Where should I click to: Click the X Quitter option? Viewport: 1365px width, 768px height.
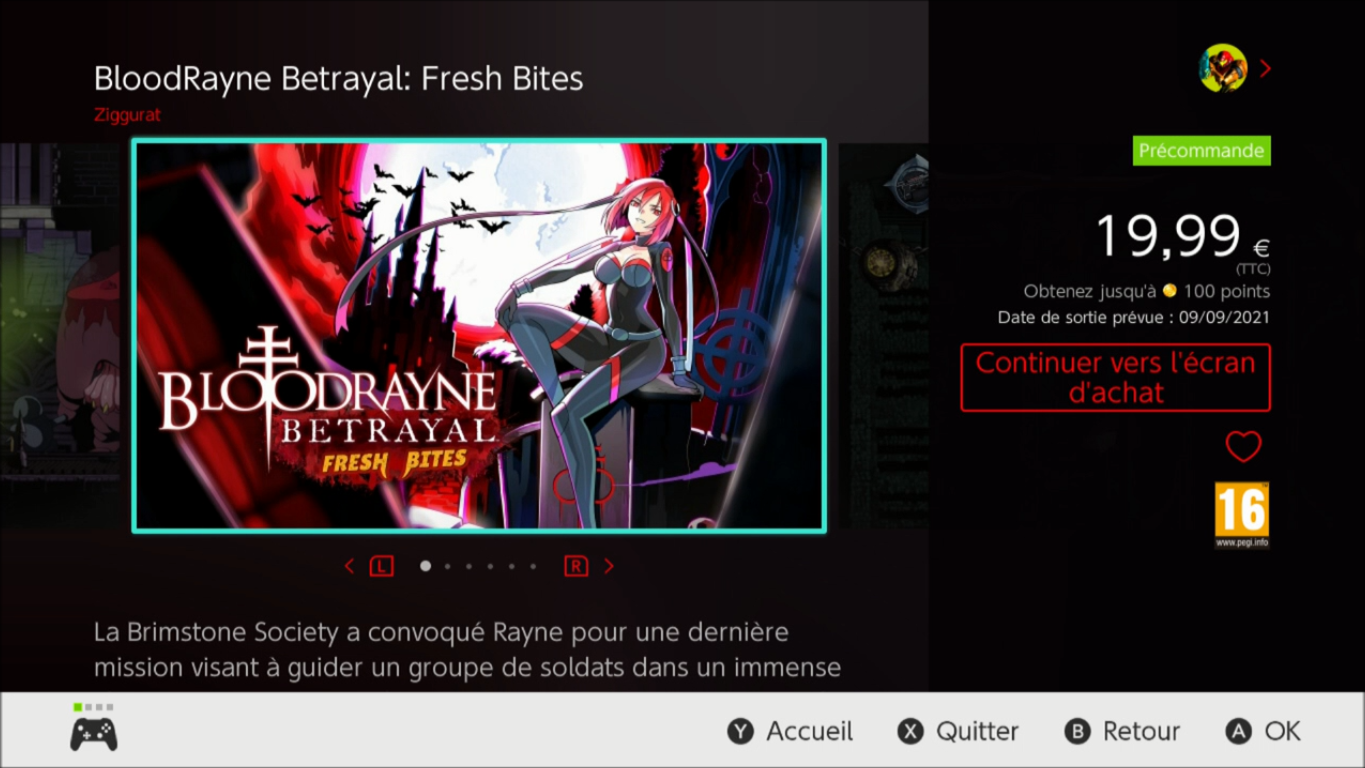coord(958,731)
